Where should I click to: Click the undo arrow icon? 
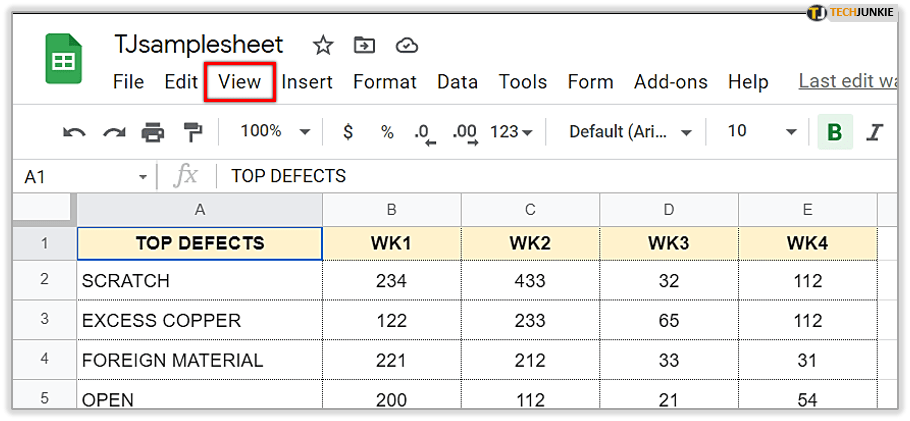[x=74, y=132]
